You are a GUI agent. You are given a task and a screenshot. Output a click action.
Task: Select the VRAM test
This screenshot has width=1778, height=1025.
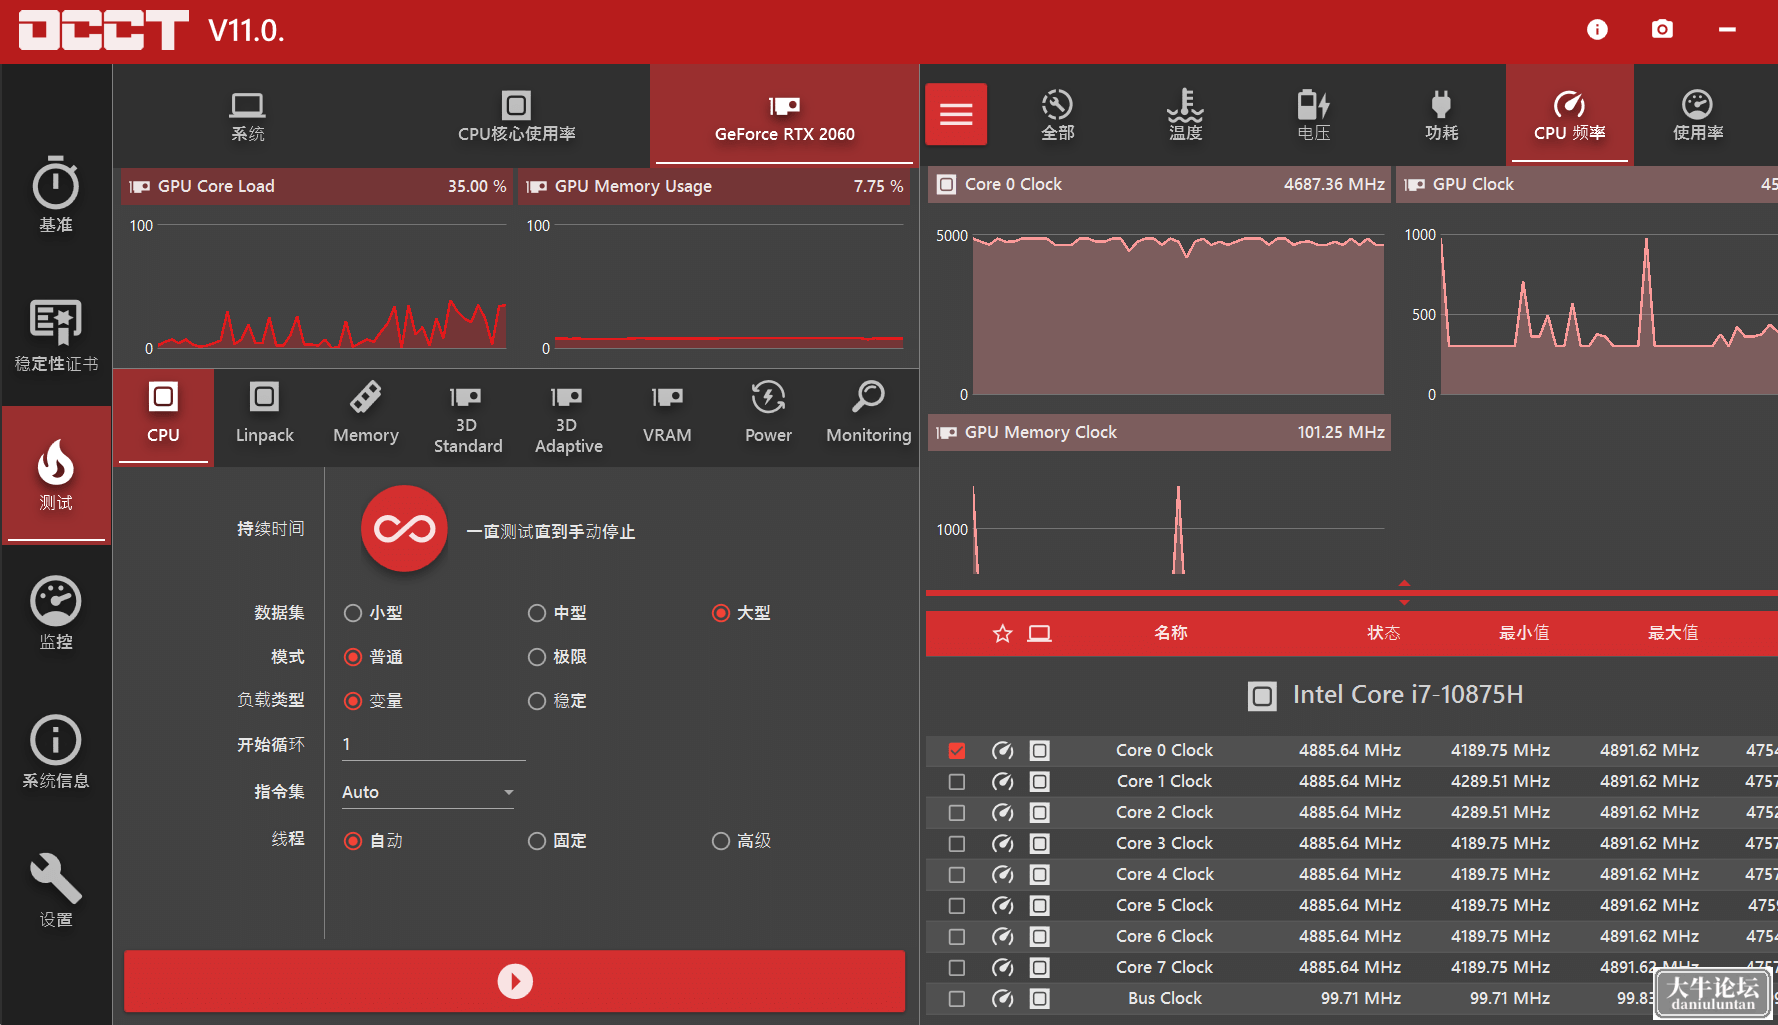667,416
